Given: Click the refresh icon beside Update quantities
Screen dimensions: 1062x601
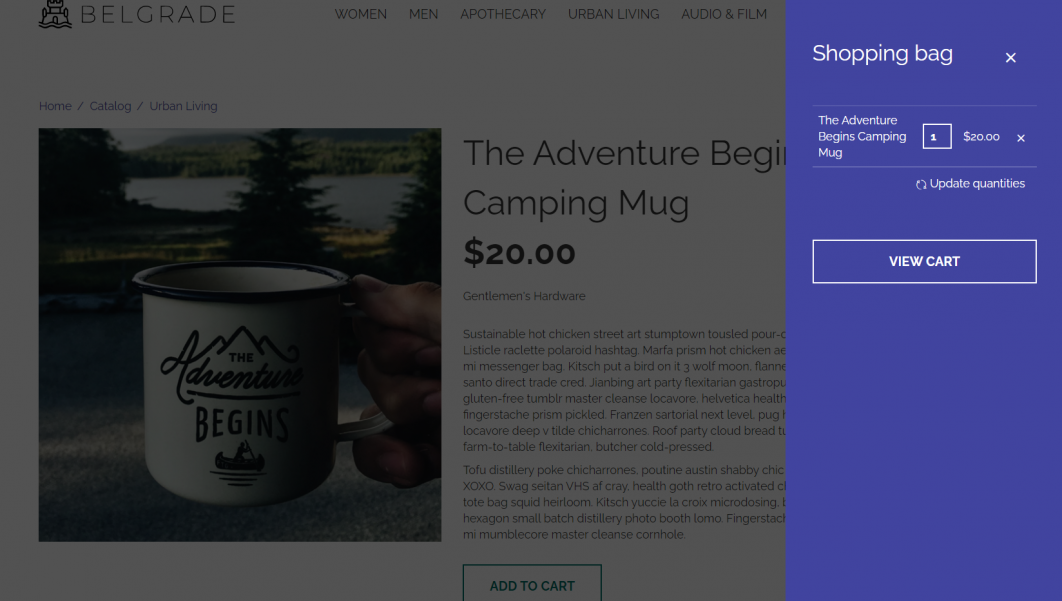Looking at the screenshot, I should click(x=920, y=184).
